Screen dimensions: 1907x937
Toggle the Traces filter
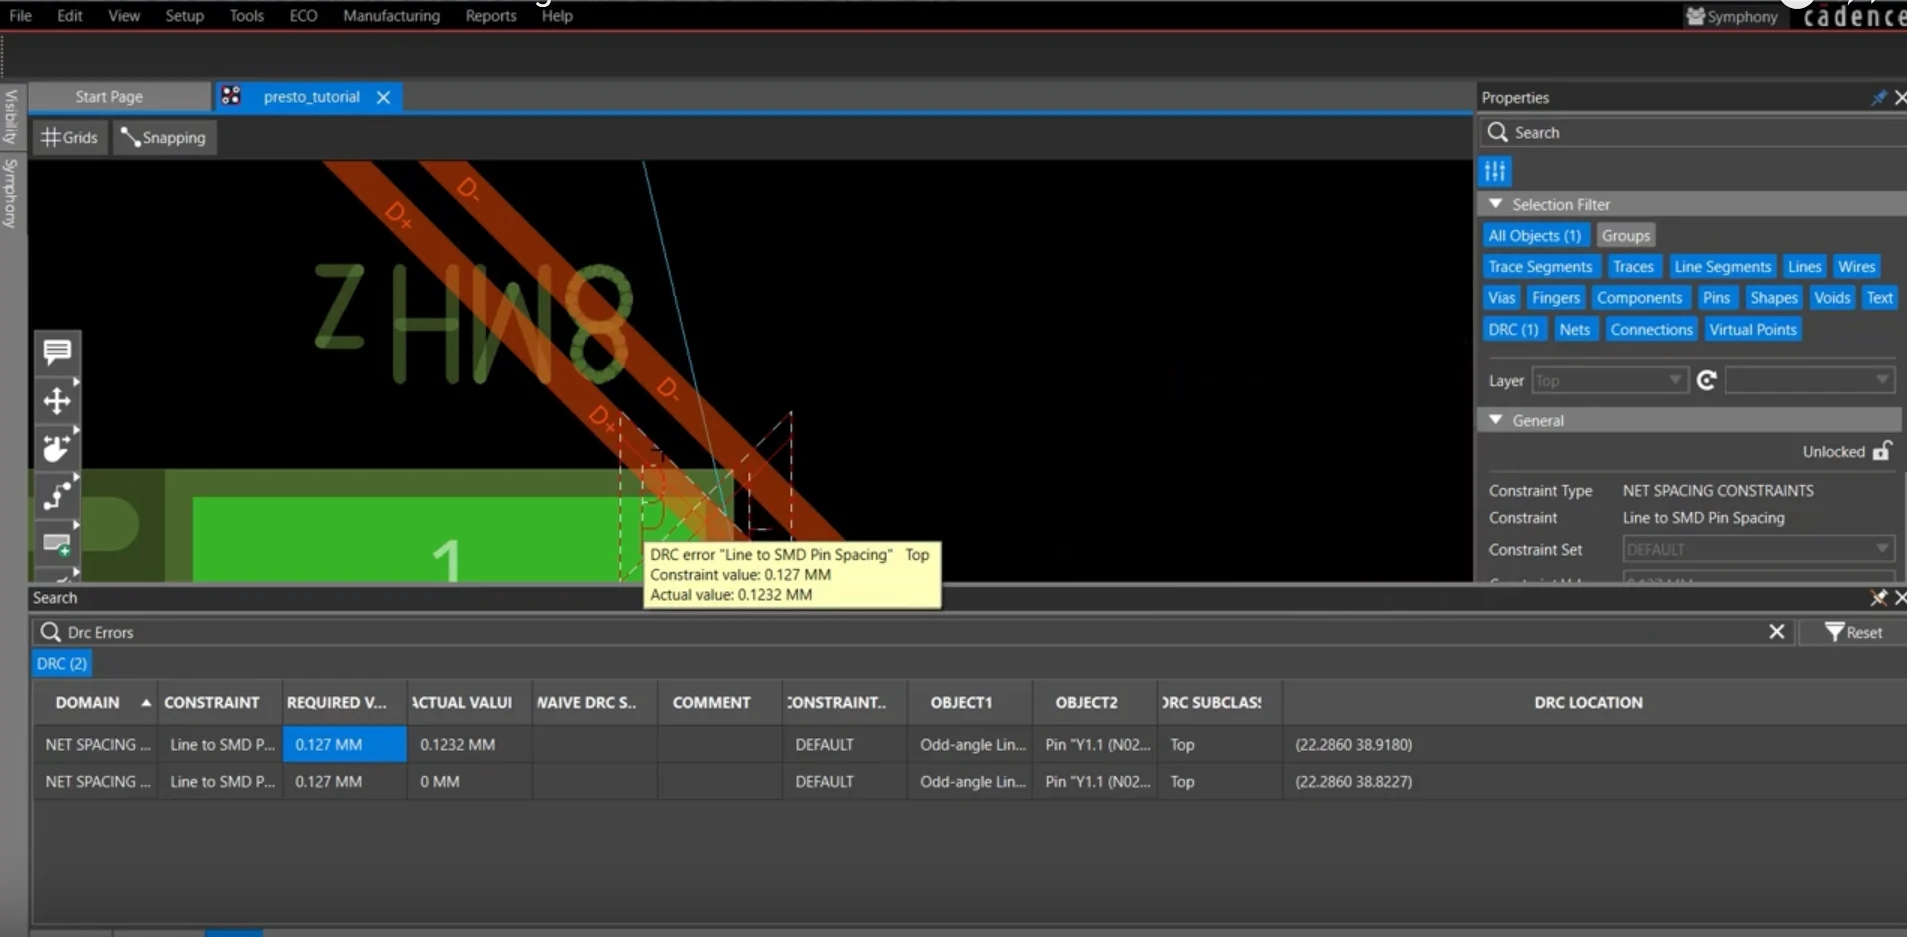coord(1633,267)
